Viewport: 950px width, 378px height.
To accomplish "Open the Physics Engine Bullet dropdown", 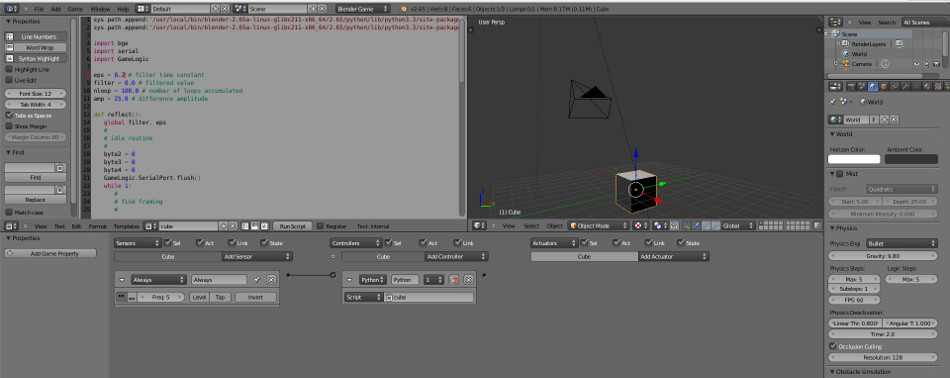I will click(x=902, y=243).
